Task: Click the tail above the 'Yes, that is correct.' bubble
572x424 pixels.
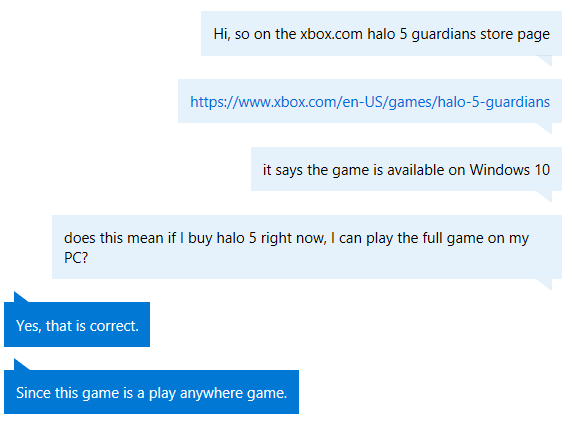Action: pyautogui.click(x=21, y=297)
